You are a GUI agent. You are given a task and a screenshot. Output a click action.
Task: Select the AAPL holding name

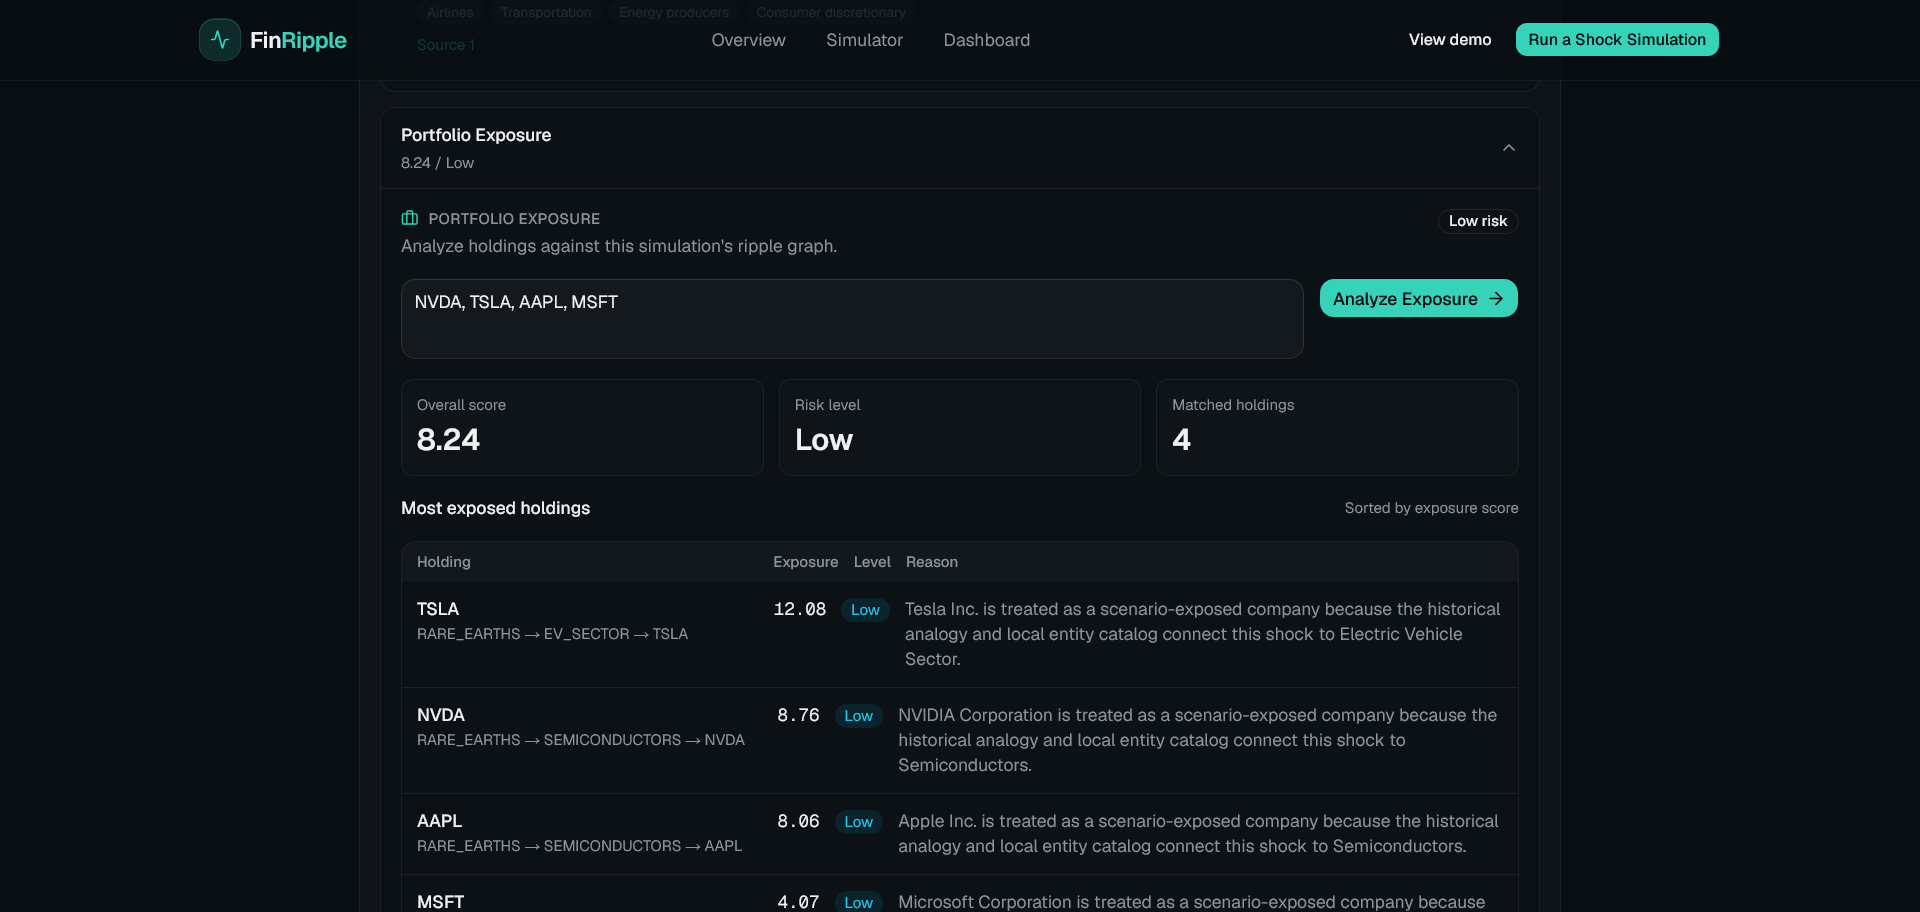440,821
